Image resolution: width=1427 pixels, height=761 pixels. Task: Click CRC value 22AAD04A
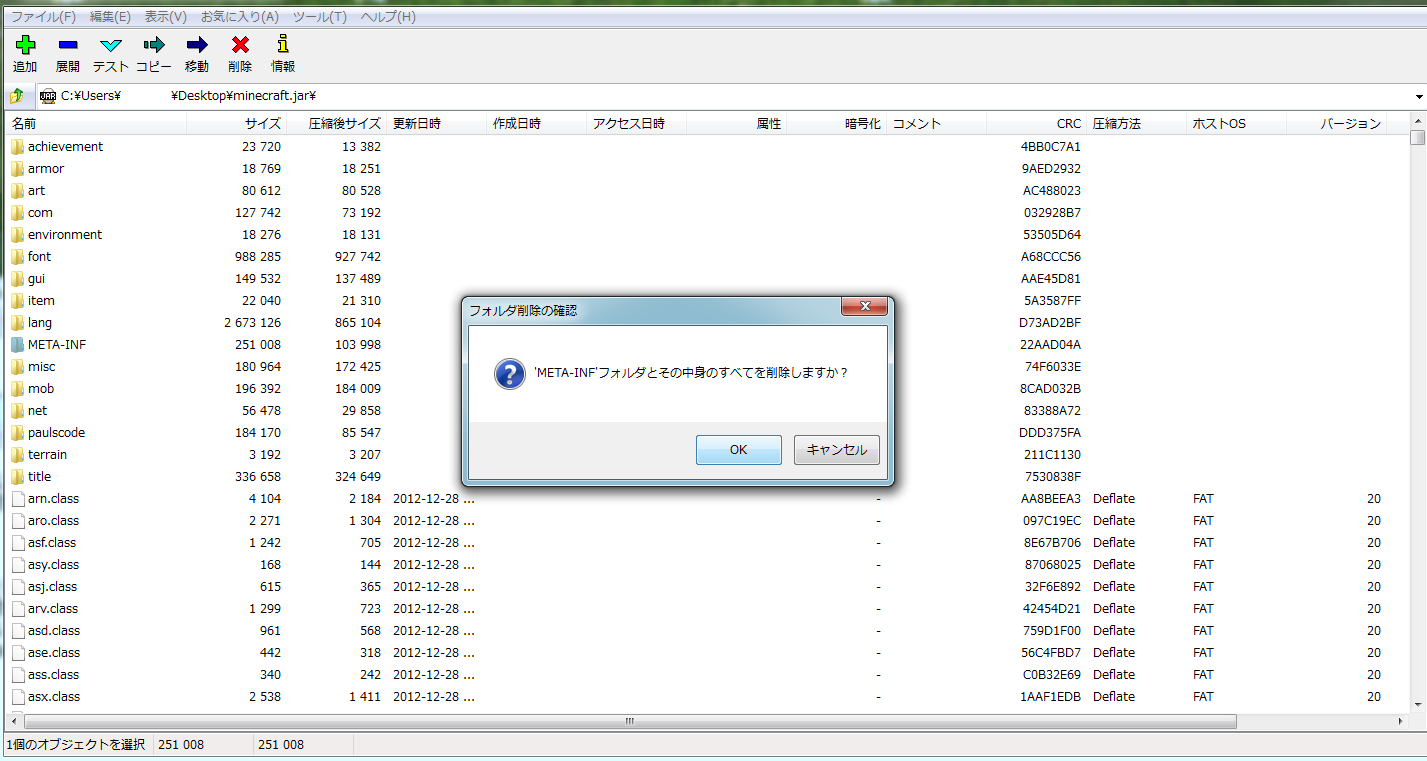pos(1050,344)
